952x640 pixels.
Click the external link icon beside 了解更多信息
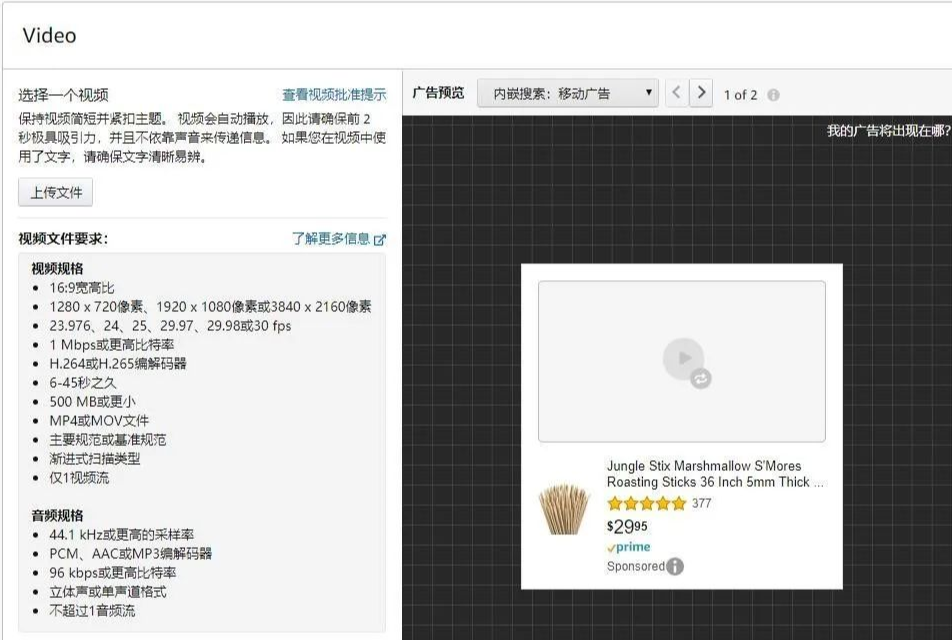[380, 240]
